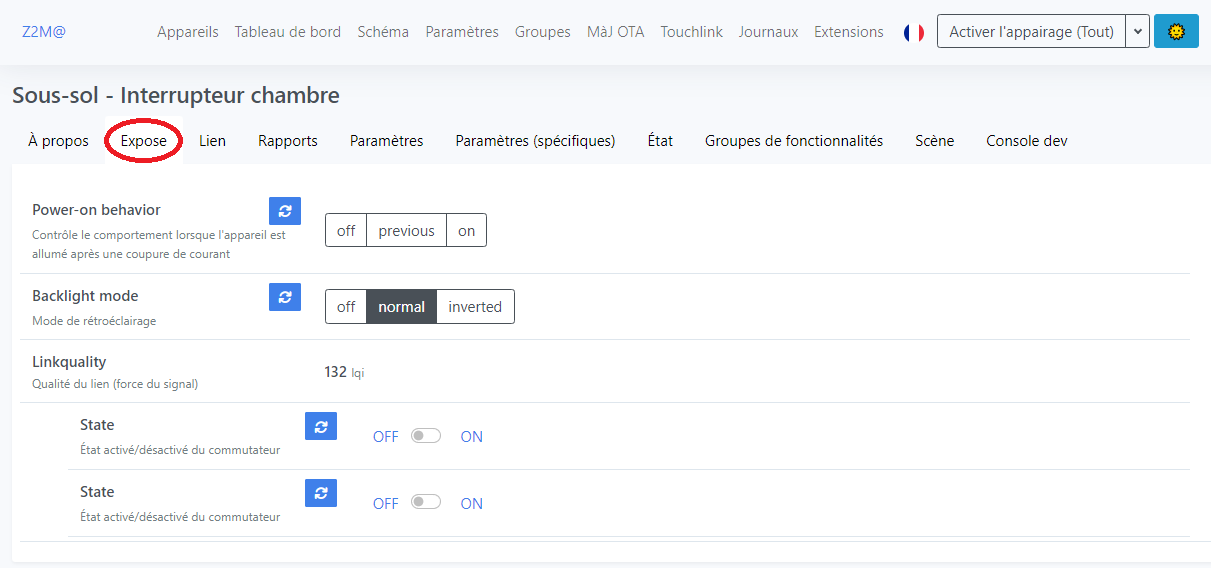The image size is (1211, 568).
Task: Select normal Backlight mode
Action: [402, 307]
